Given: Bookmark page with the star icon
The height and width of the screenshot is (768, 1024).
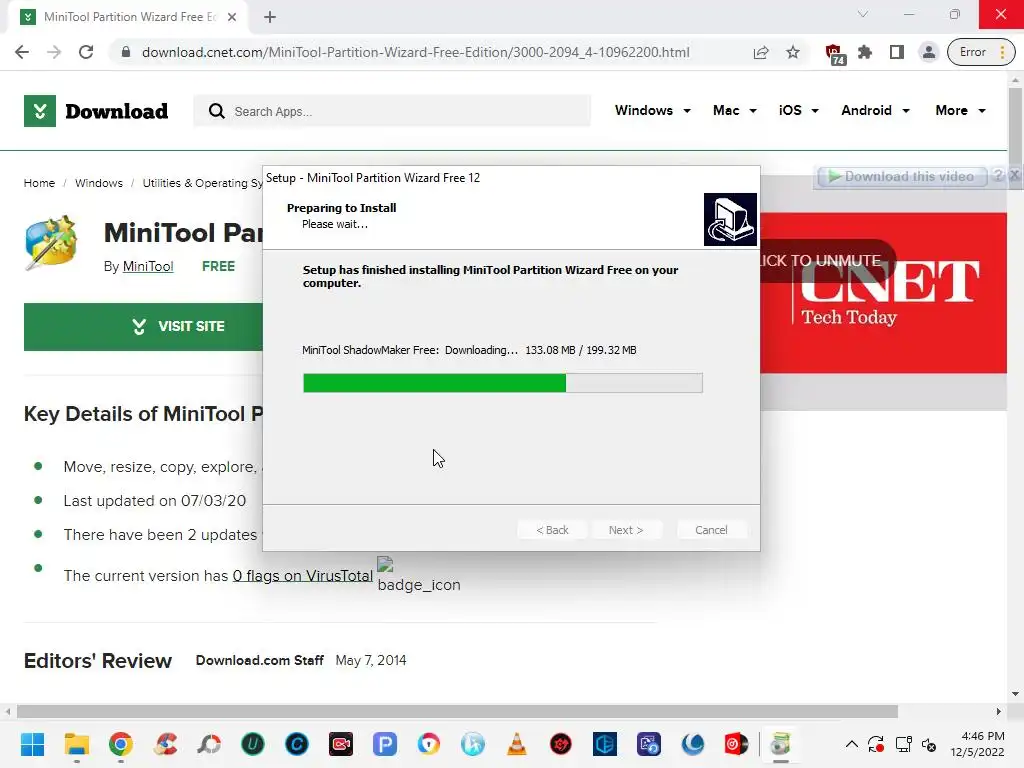Looking at the screenshot, I should [x=793, y=52].
